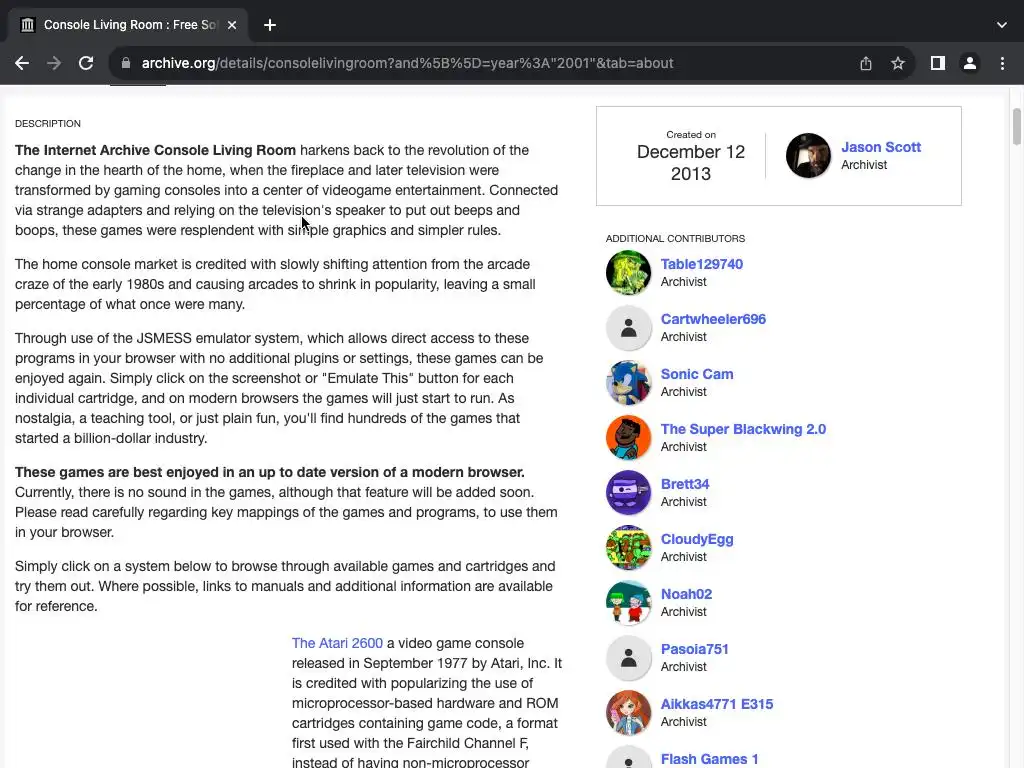Click the 'December 12 2013' creation date
1024x768 pixels.
[x=690, y=163]
